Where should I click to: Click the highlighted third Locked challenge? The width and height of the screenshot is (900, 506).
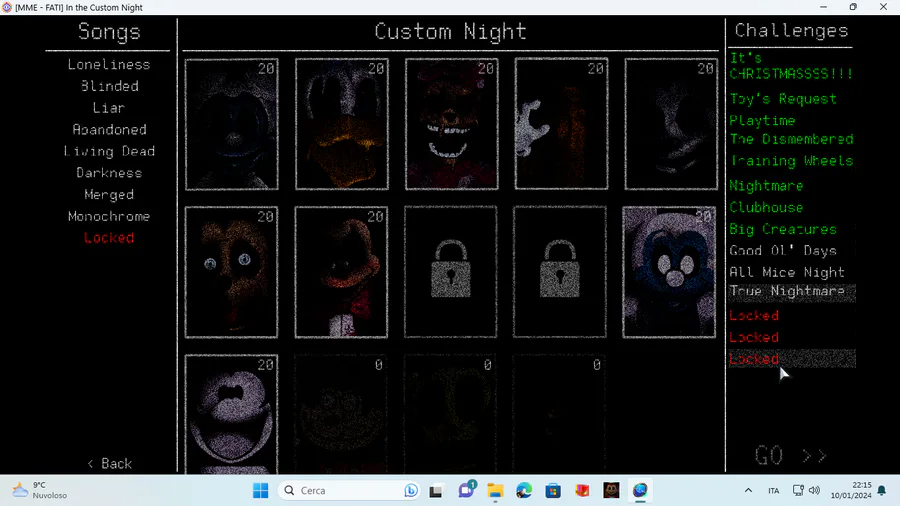(792, 359)
